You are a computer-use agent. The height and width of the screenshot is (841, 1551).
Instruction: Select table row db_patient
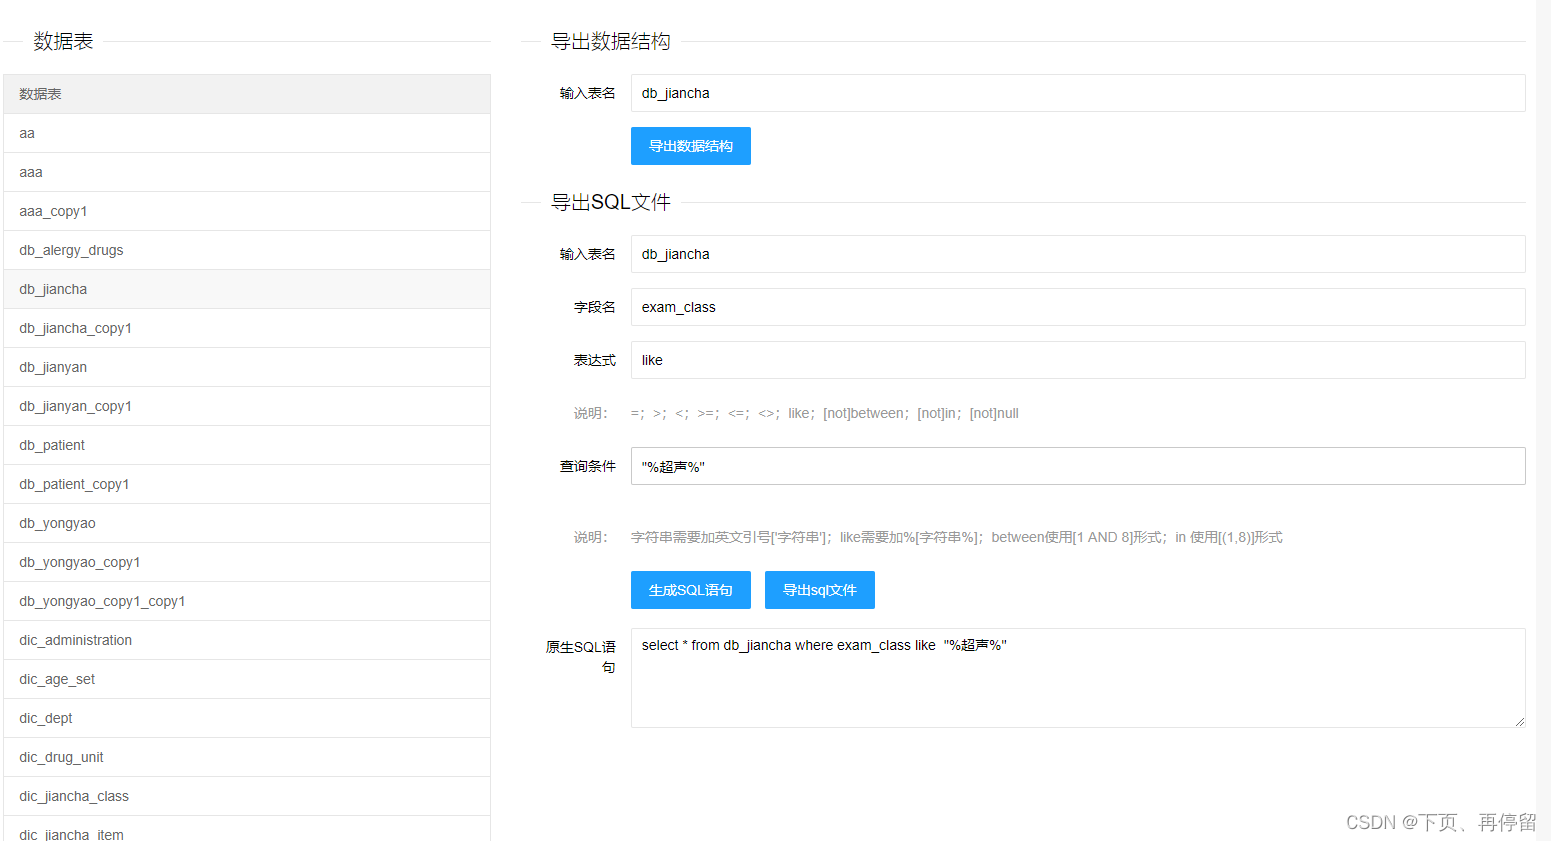point(247,445)
